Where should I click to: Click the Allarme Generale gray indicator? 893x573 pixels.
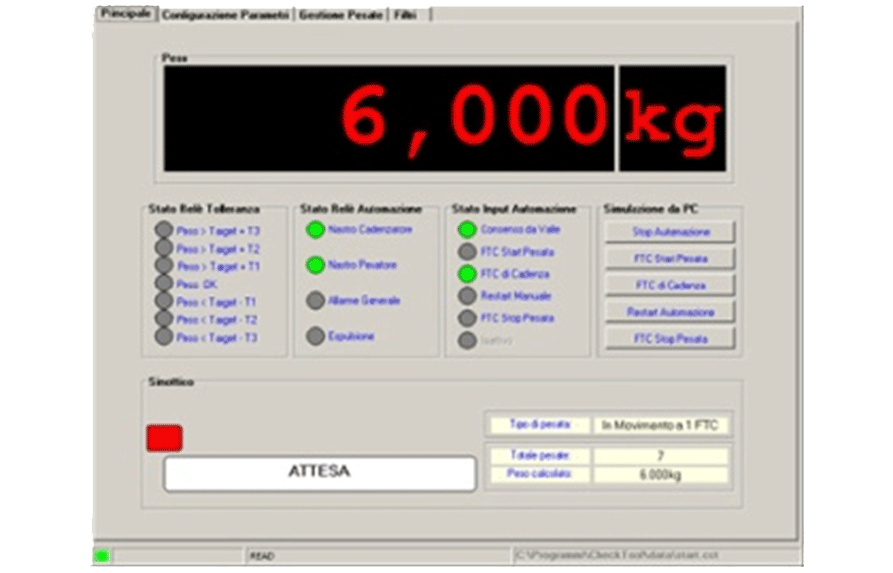[315, 301]
